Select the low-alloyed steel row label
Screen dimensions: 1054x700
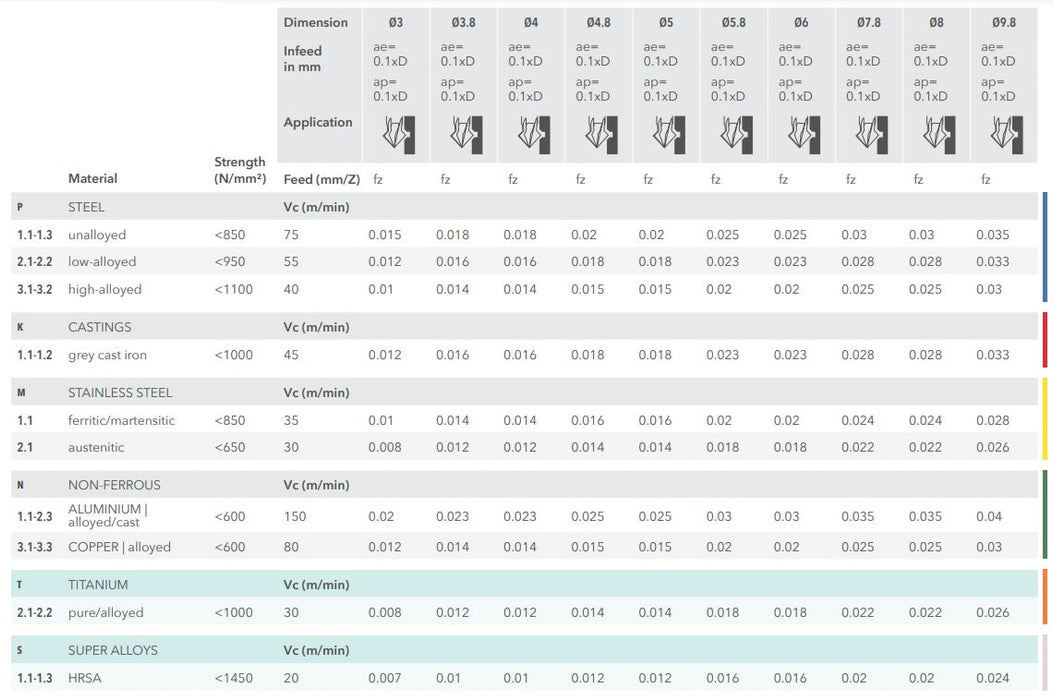pos(102,262)
